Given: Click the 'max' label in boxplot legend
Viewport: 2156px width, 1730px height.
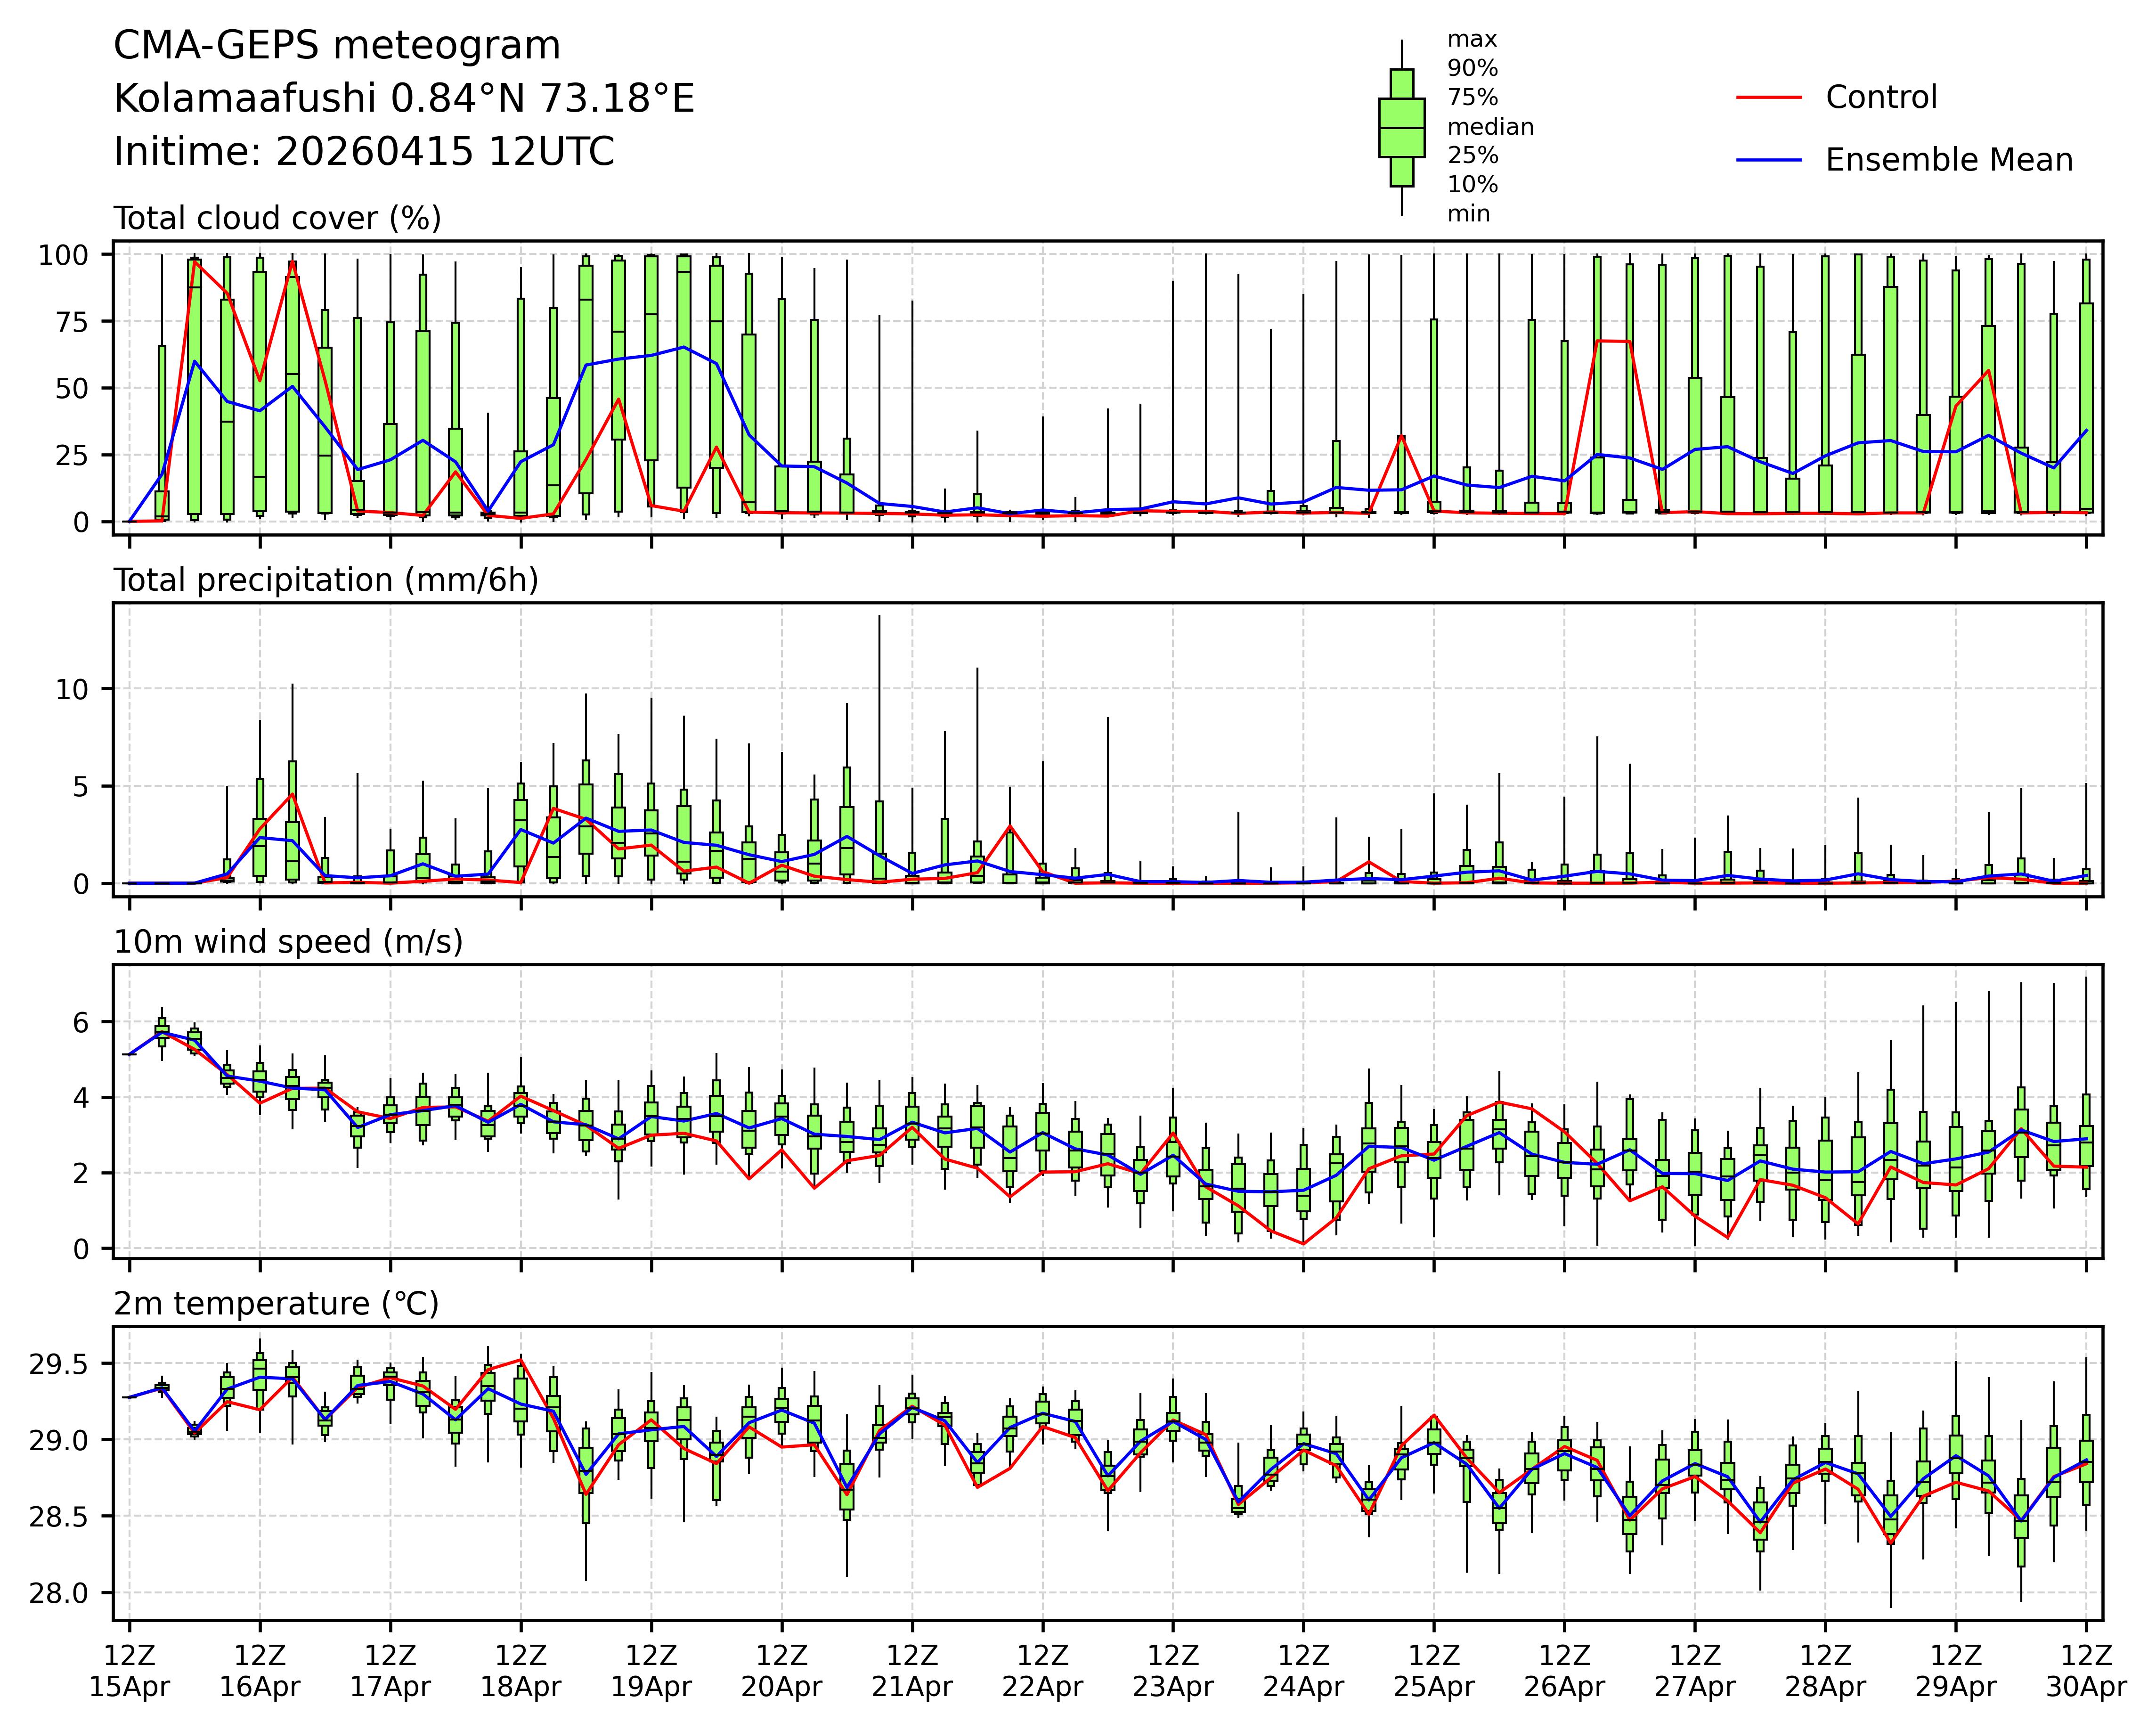Looking at the screenshot, I should pyautogui.click(x=1472, y=40).
